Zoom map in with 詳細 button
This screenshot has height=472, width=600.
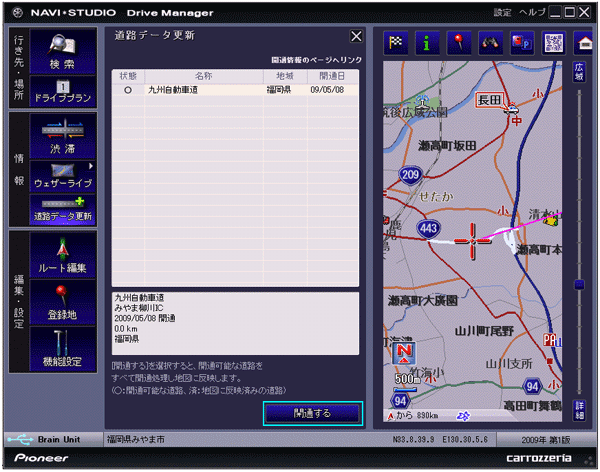pos(579,410)
